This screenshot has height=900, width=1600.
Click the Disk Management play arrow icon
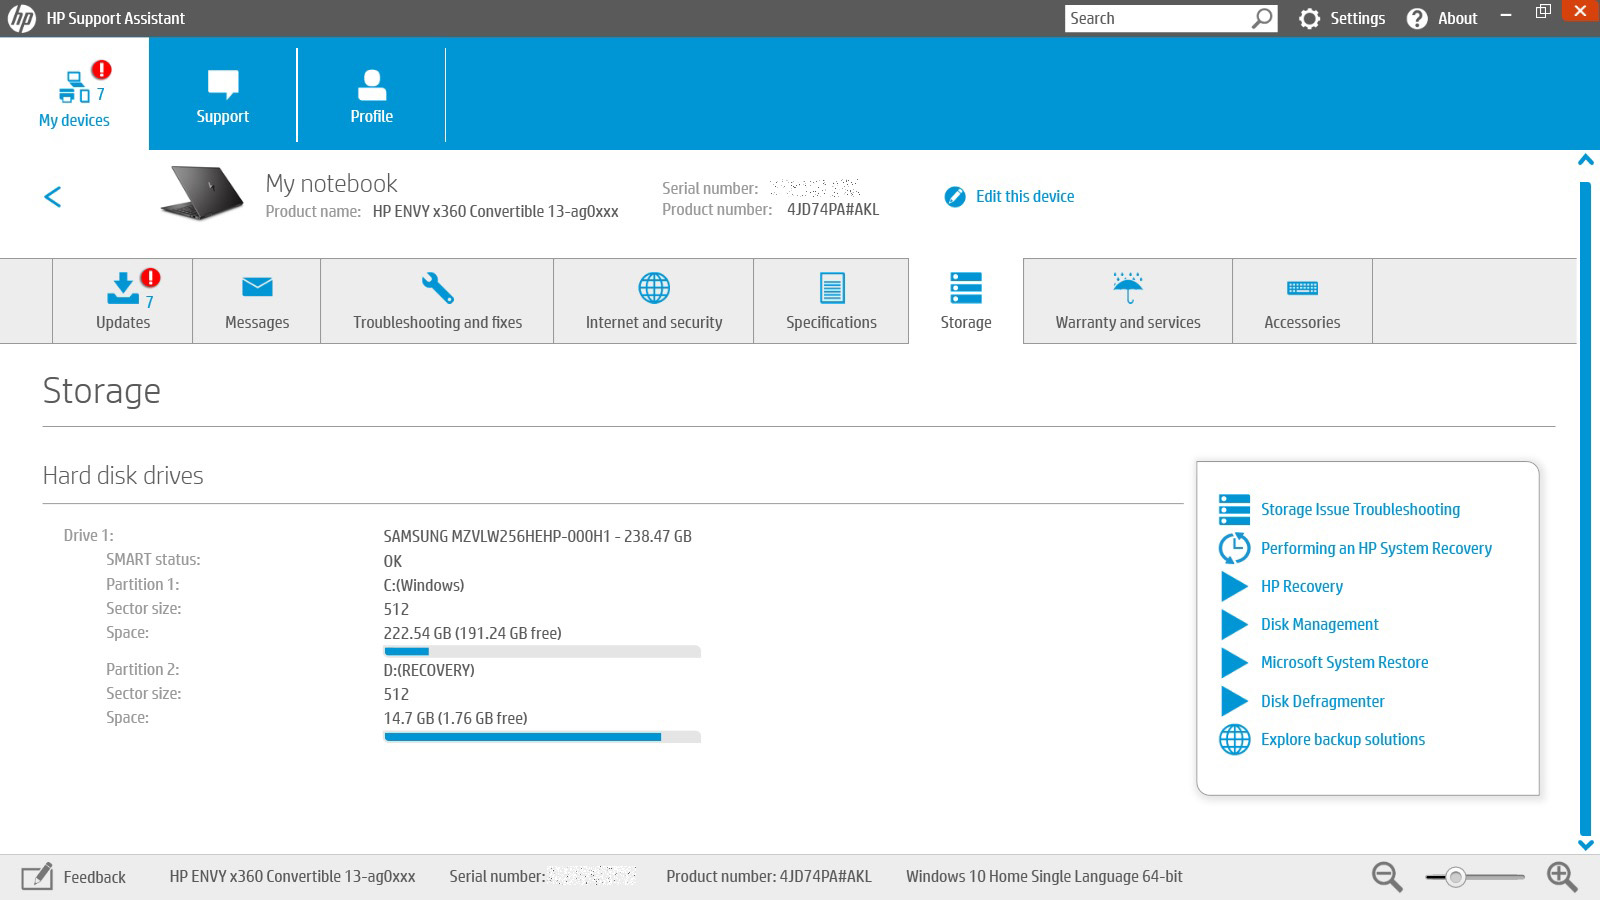tap(1234, 624)
